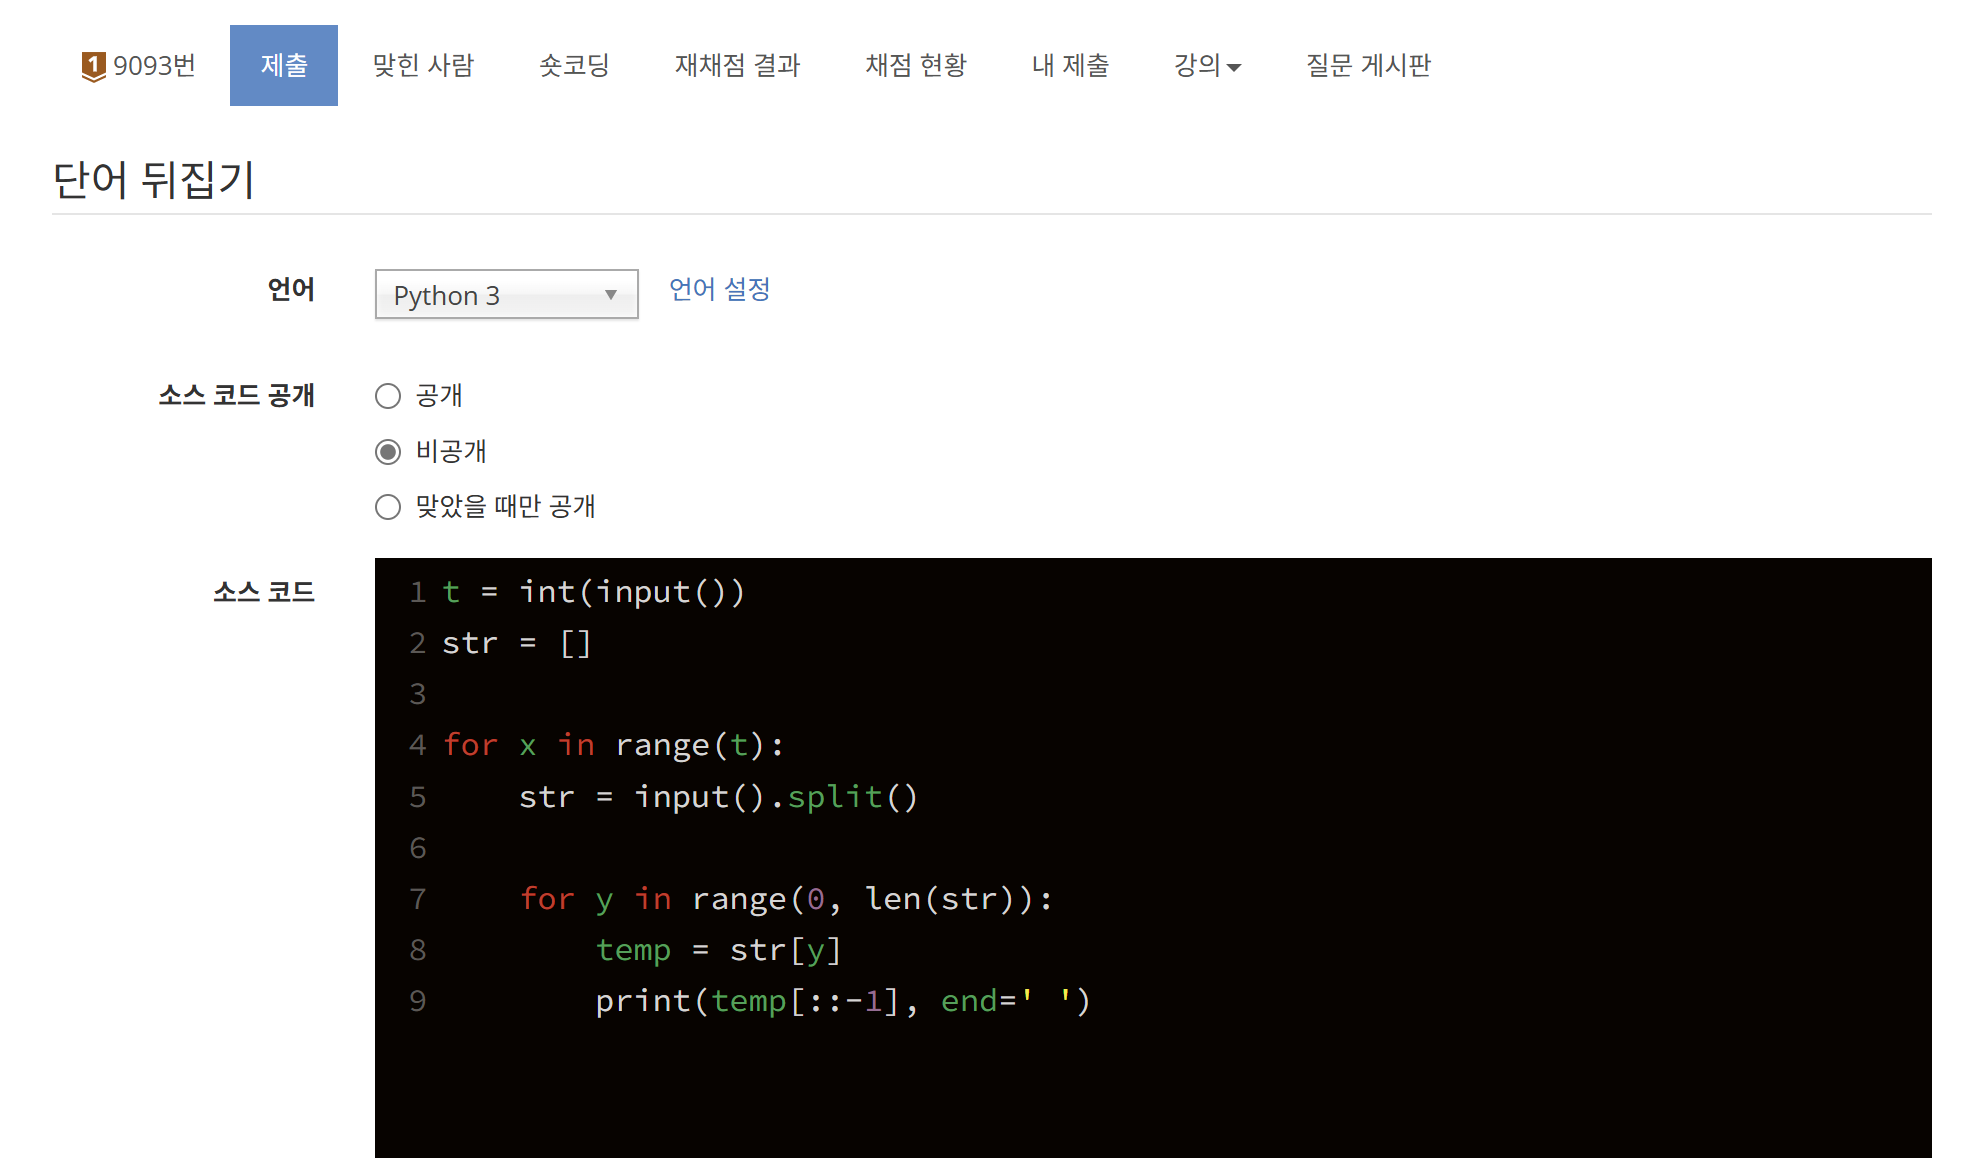Click the bronze tier badge icon
The height and width of the screenshot is (1170, 1970).
coord(93,66)
